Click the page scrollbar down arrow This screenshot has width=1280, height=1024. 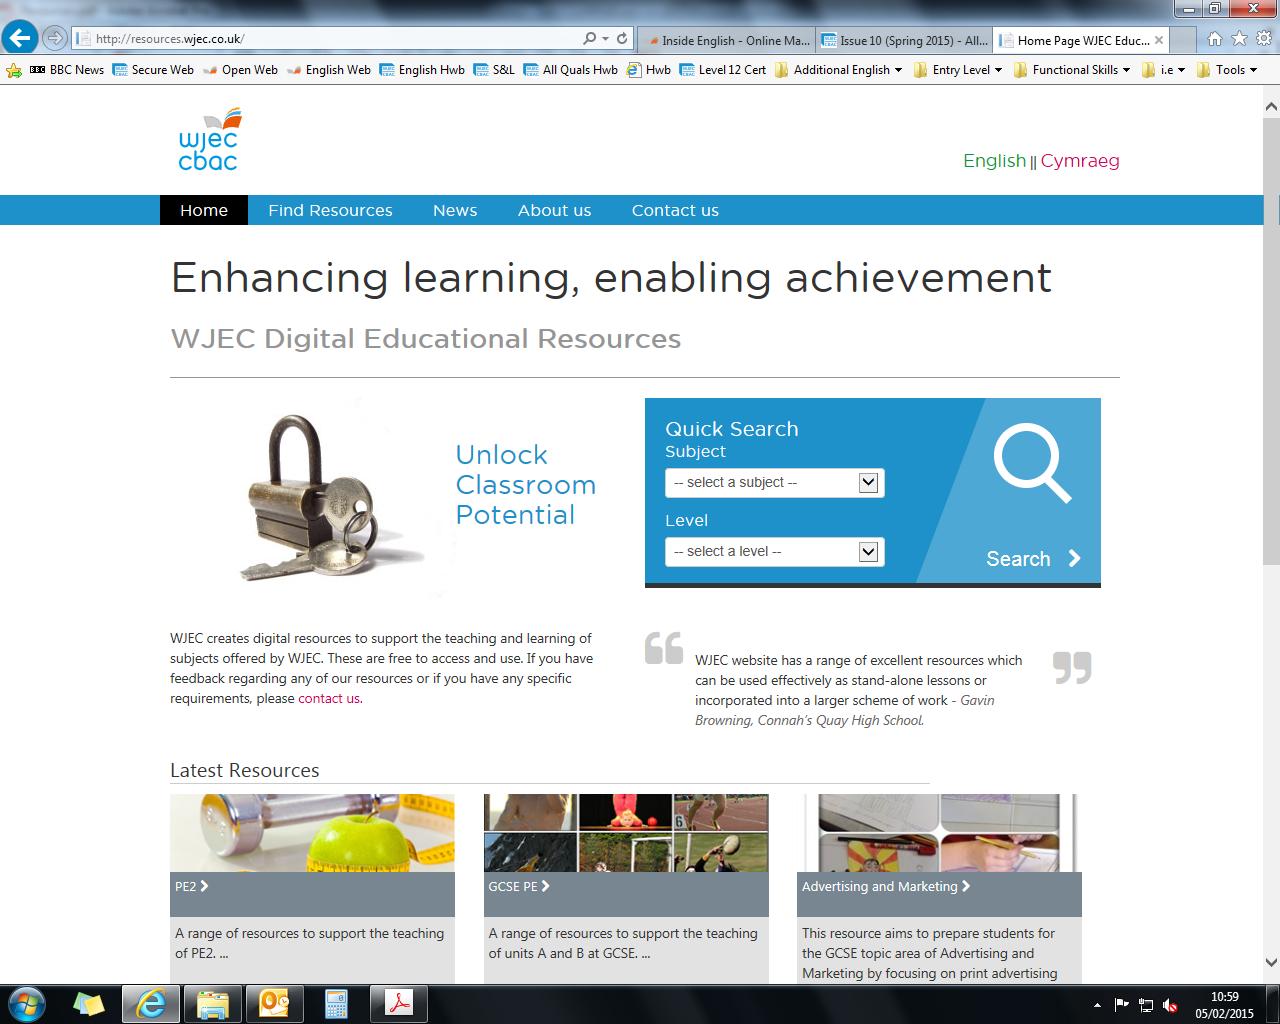[1271, 962]
